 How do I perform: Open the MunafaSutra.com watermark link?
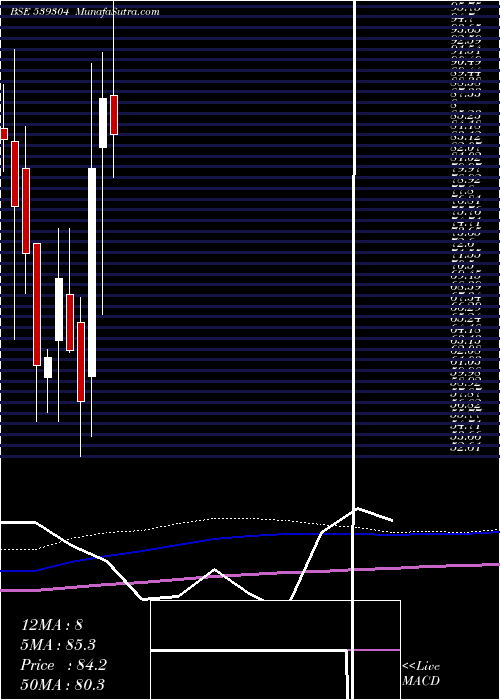point(117,12)
